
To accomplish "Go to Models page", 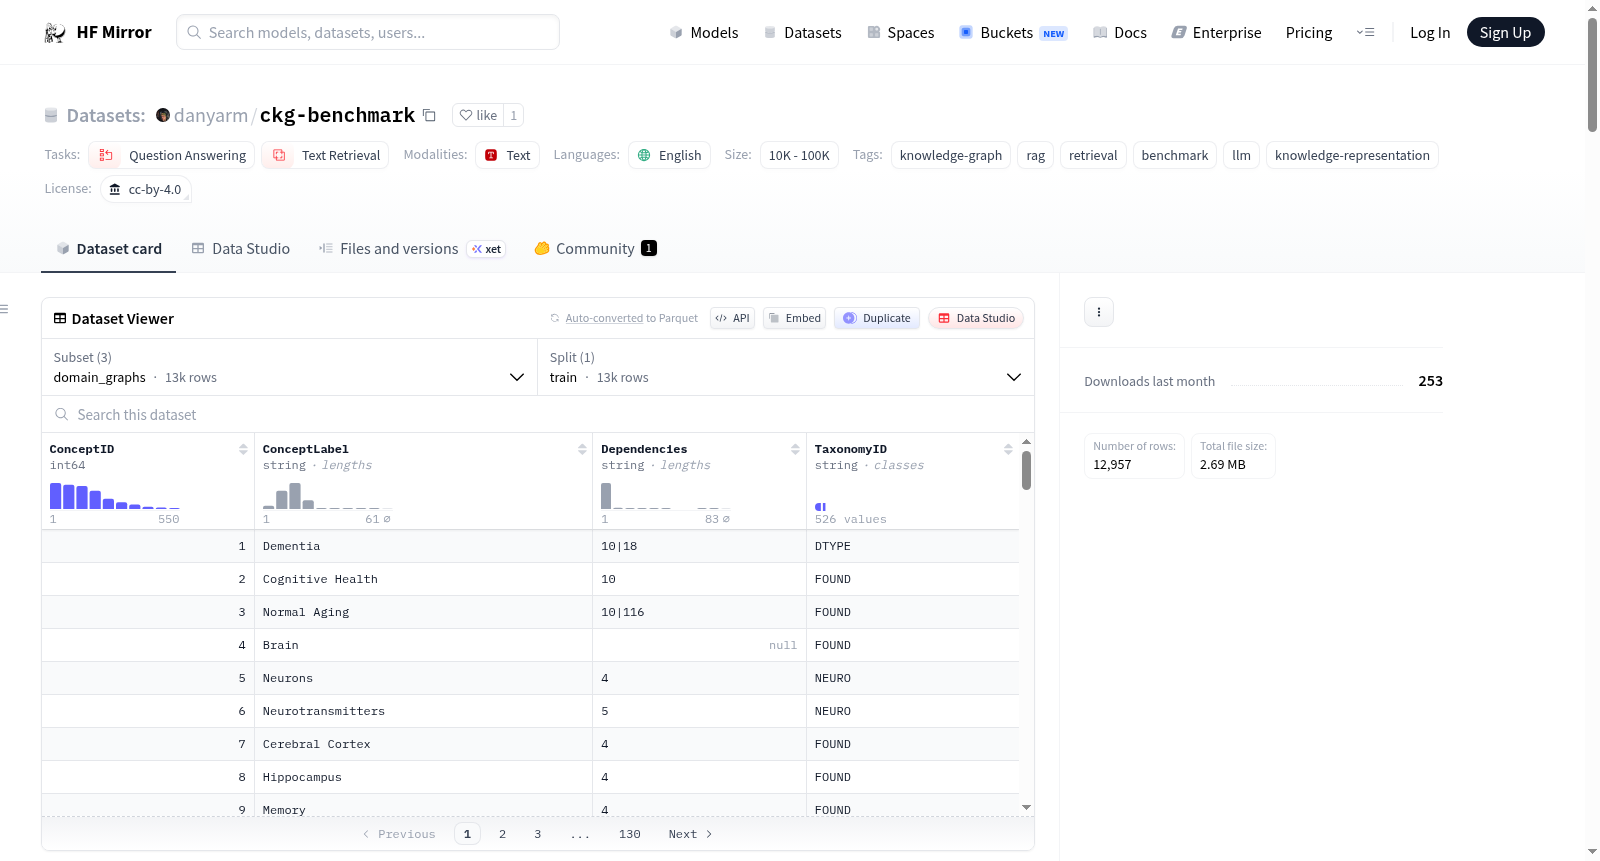I will pos(704,32).
